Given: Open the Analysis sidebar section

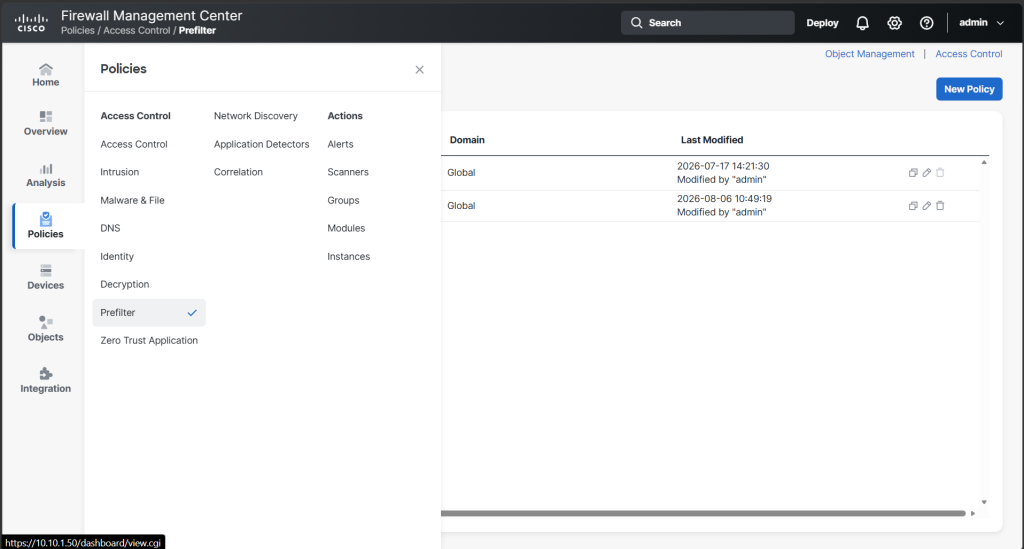Looking at the screenshot, I should [45, 175].
